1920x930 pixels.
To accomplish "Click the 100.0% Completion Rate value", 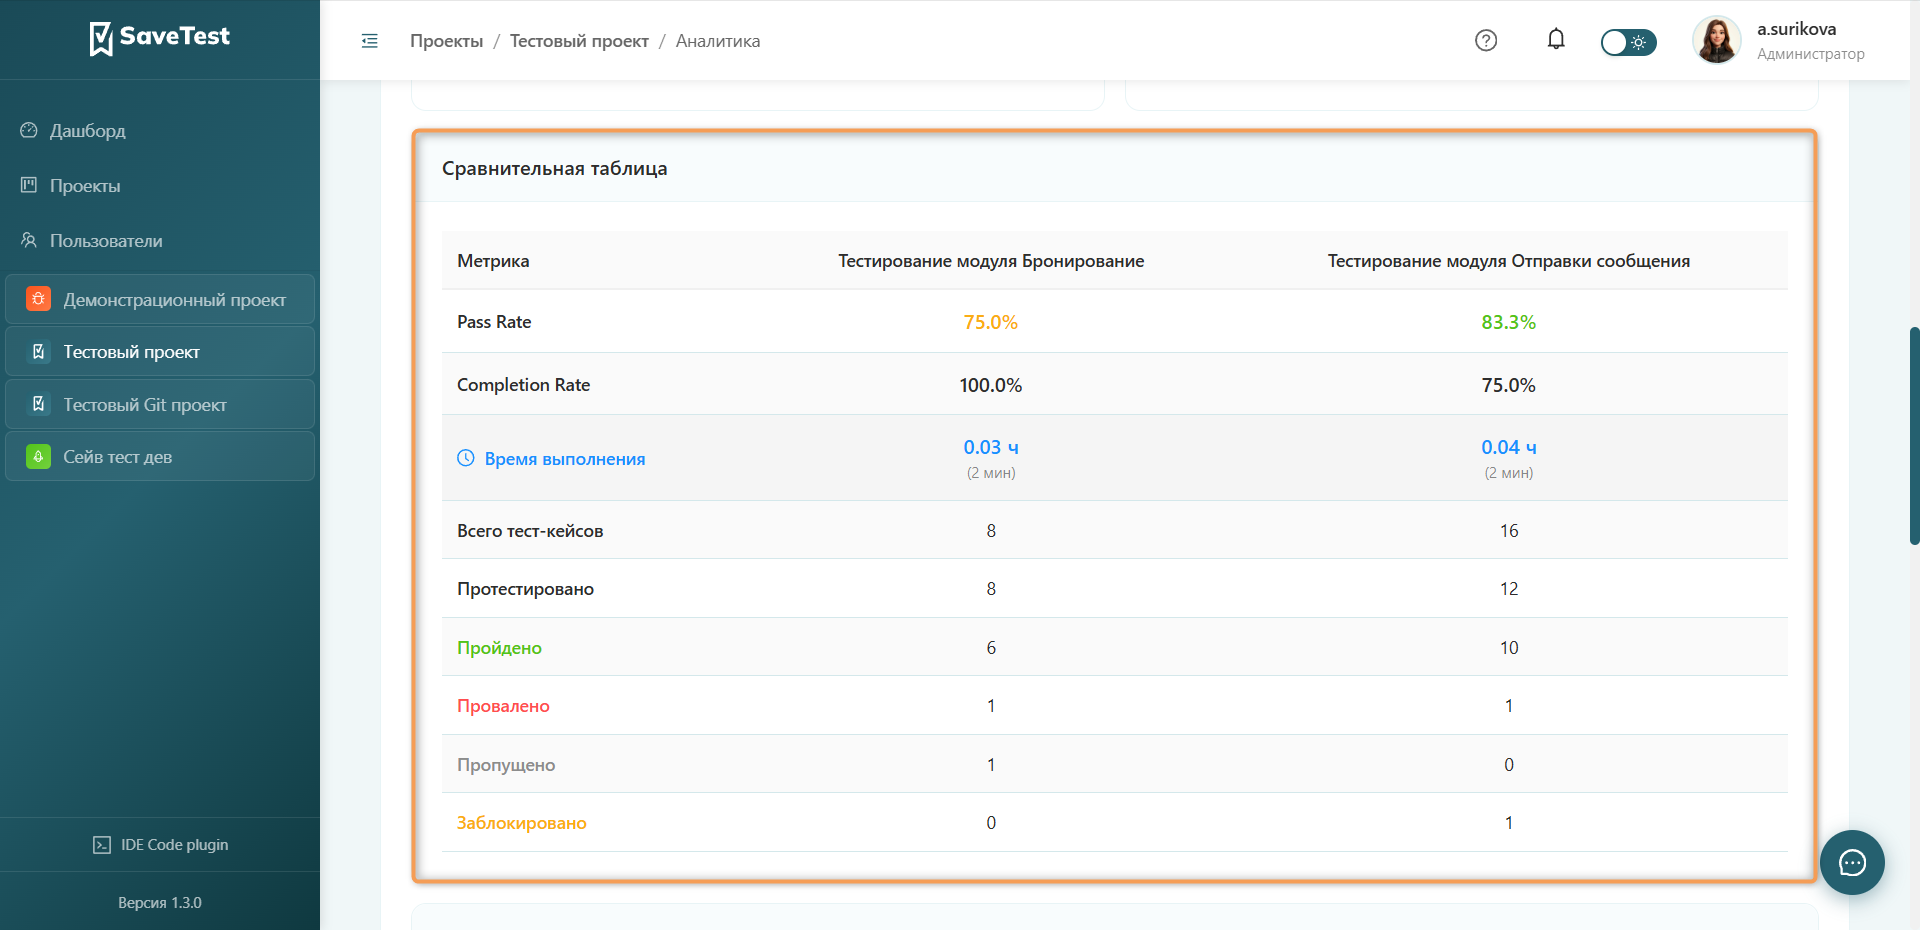I will click(991, 385).
